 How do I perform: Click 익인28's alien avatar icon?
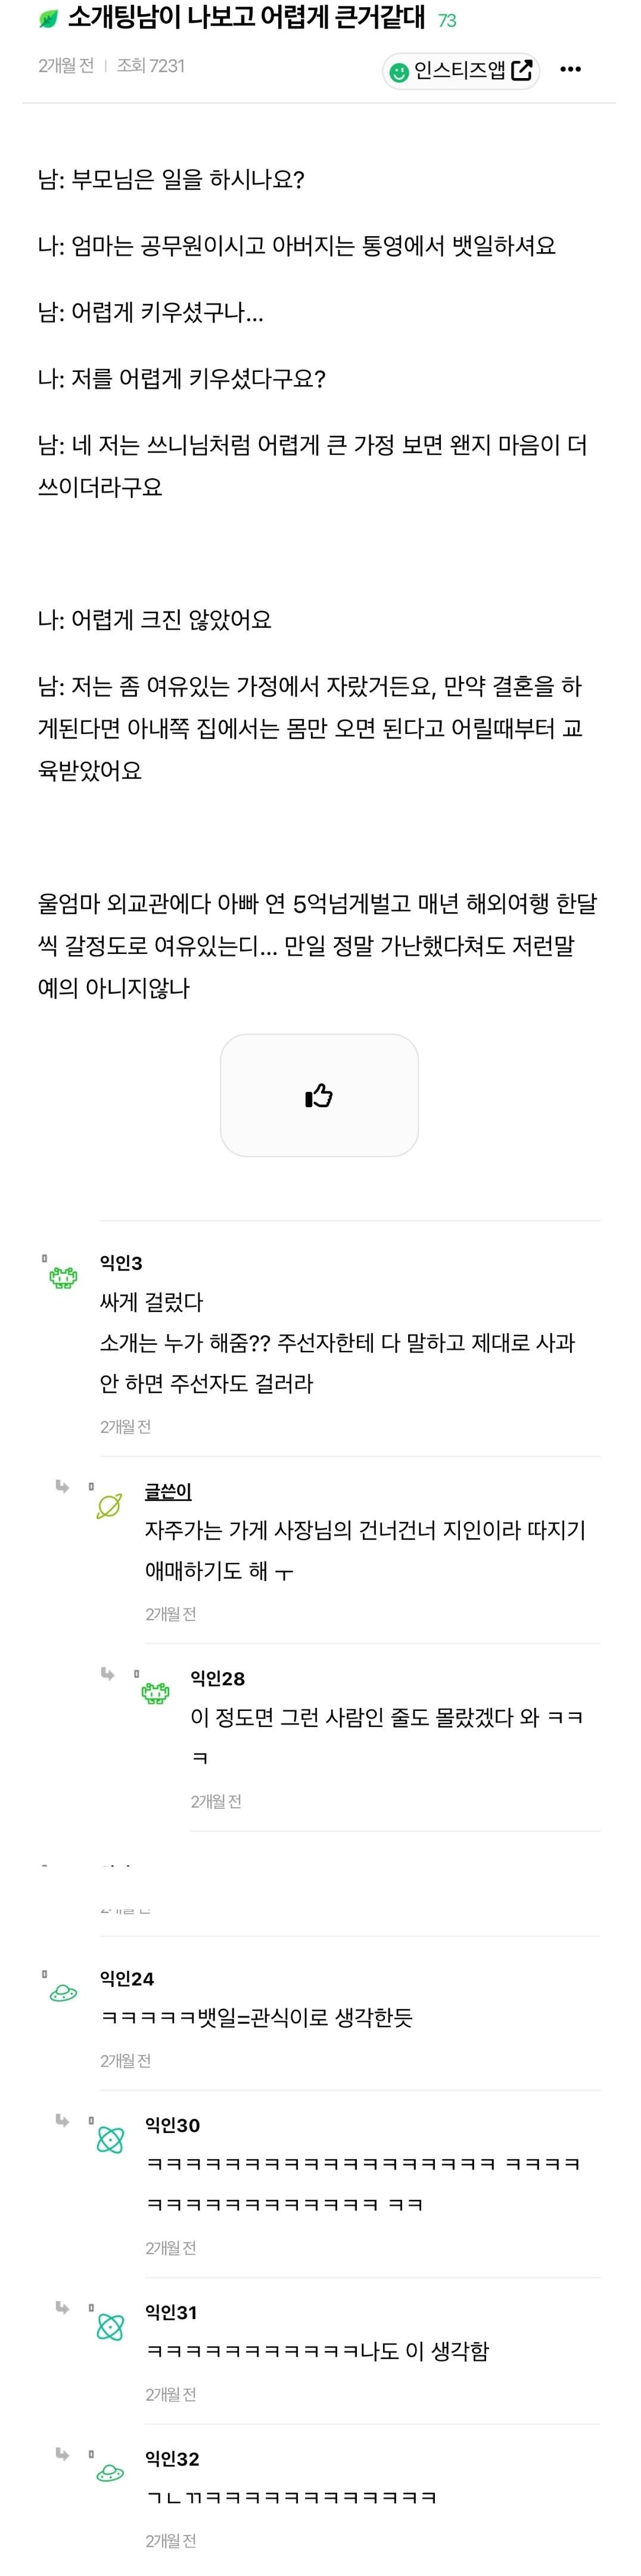[155, 1693]
